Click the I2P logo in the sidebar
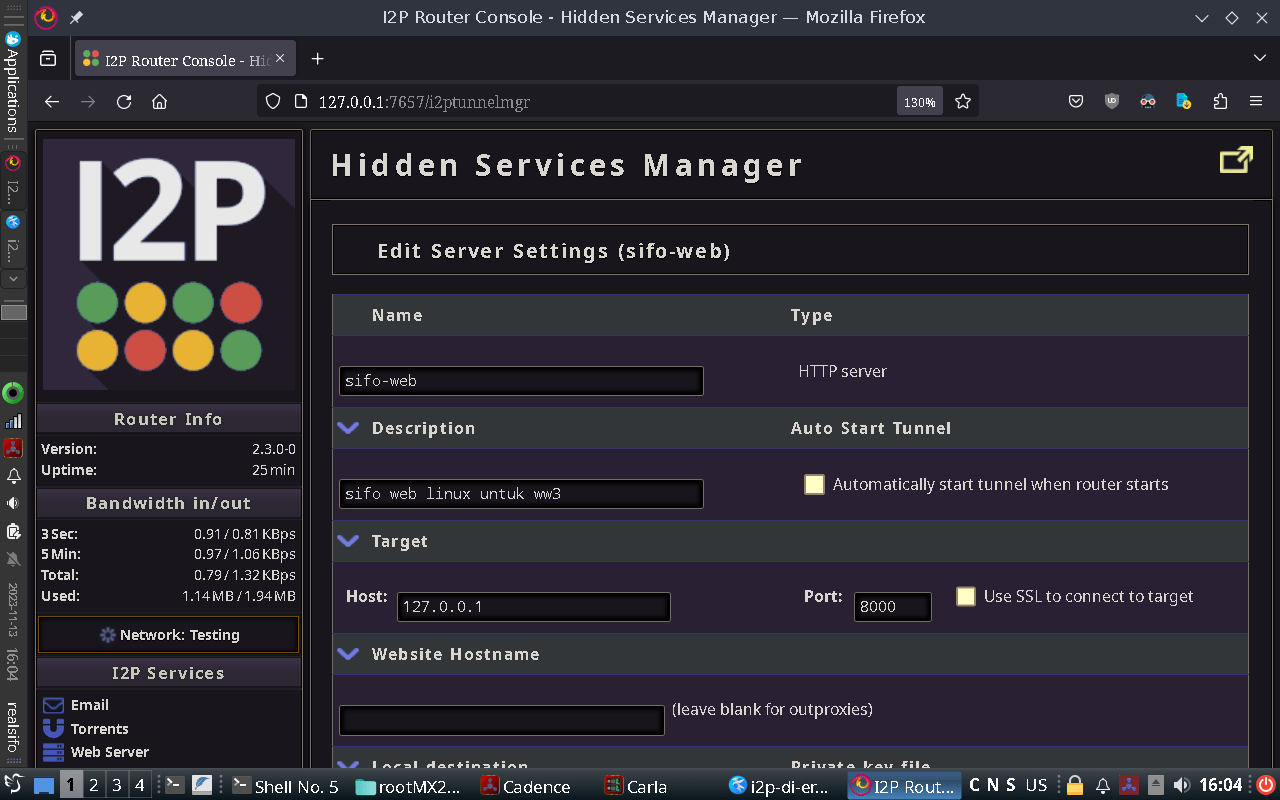Image resolution: width=1280 pixels, height=800 pixels. (169, 264)
